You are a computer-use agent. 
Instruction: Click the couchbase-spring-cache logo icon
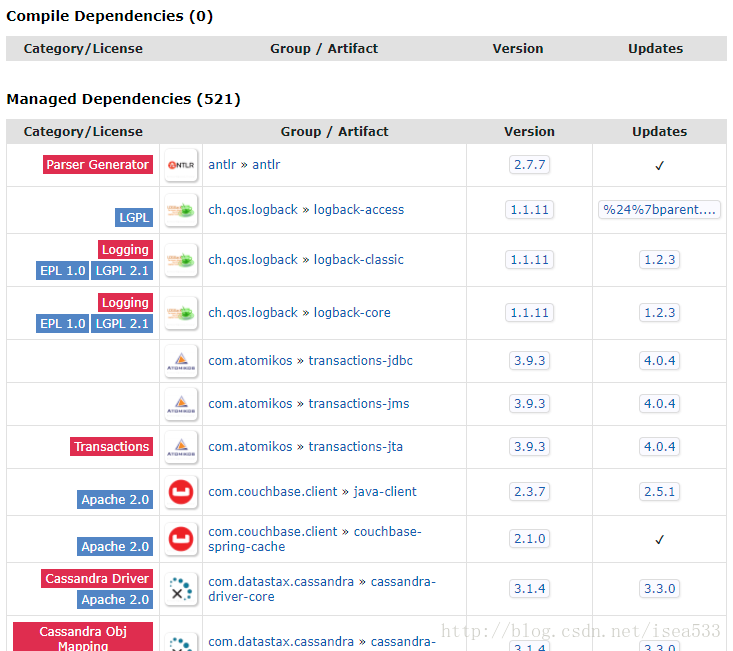[x=181, y=539]
